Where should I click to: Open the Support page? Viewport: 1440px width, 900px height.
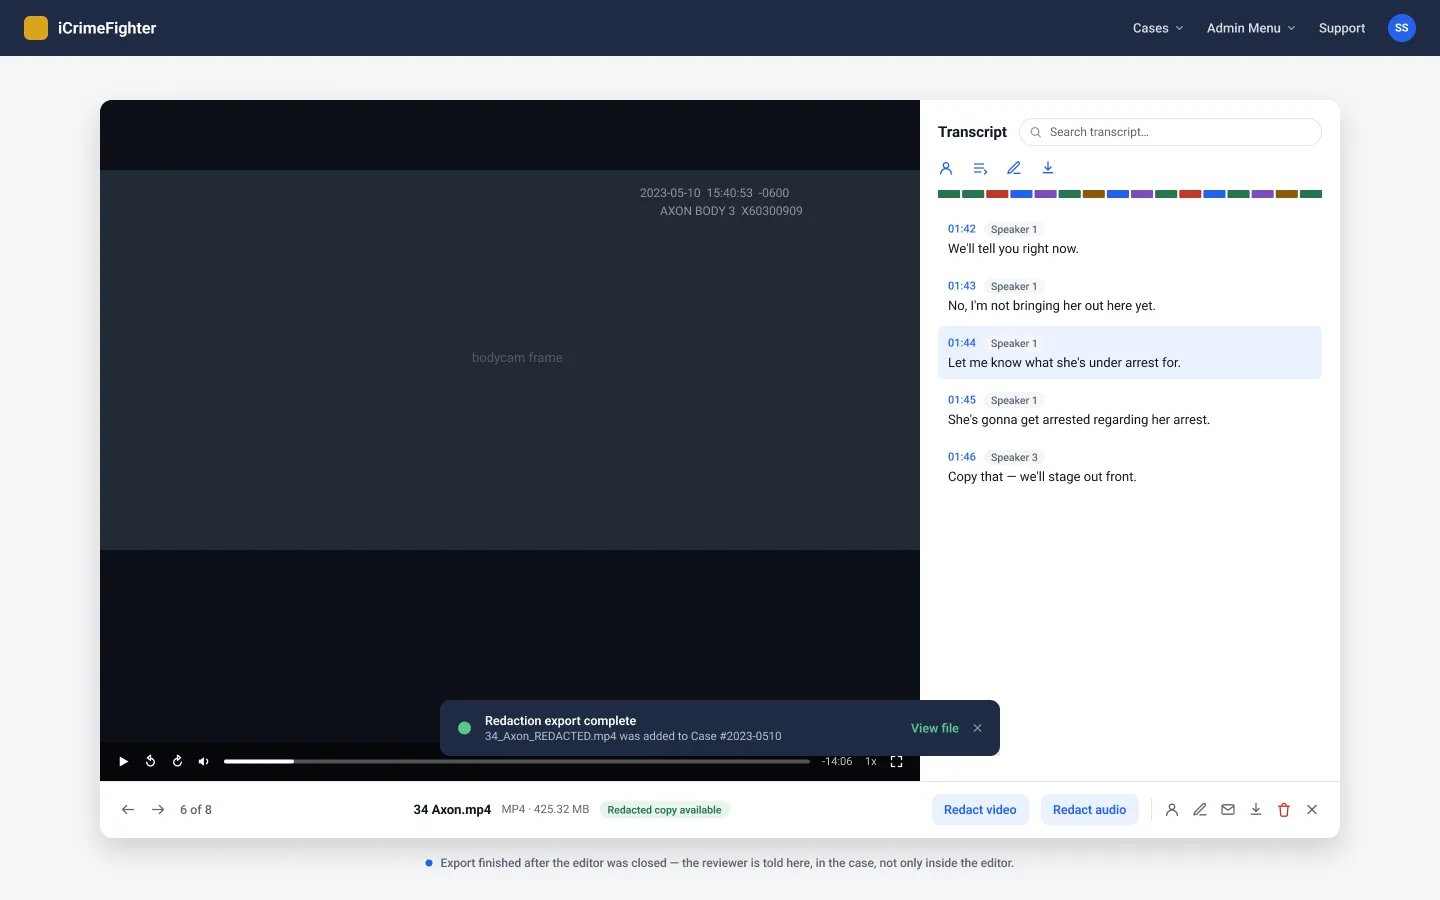(x=1342, y=28)
